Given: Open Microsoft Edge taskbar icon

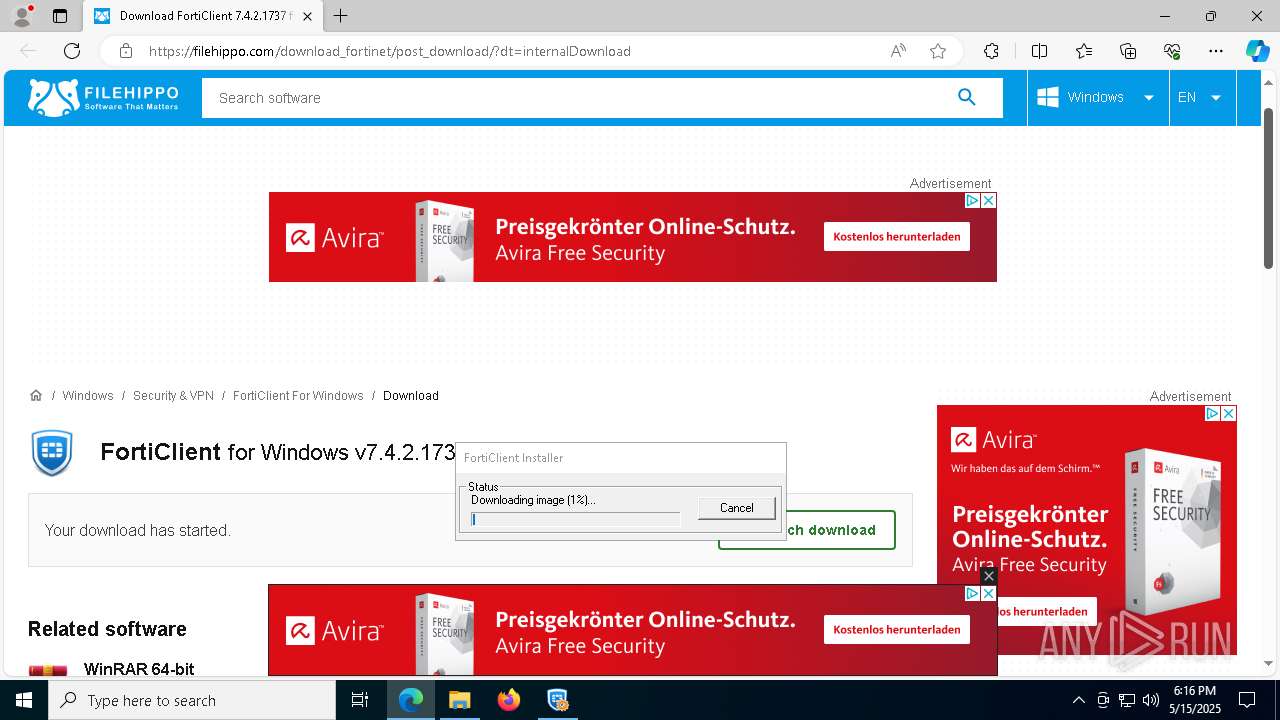Looking at the screenshot, I should [x=411, y=700].
